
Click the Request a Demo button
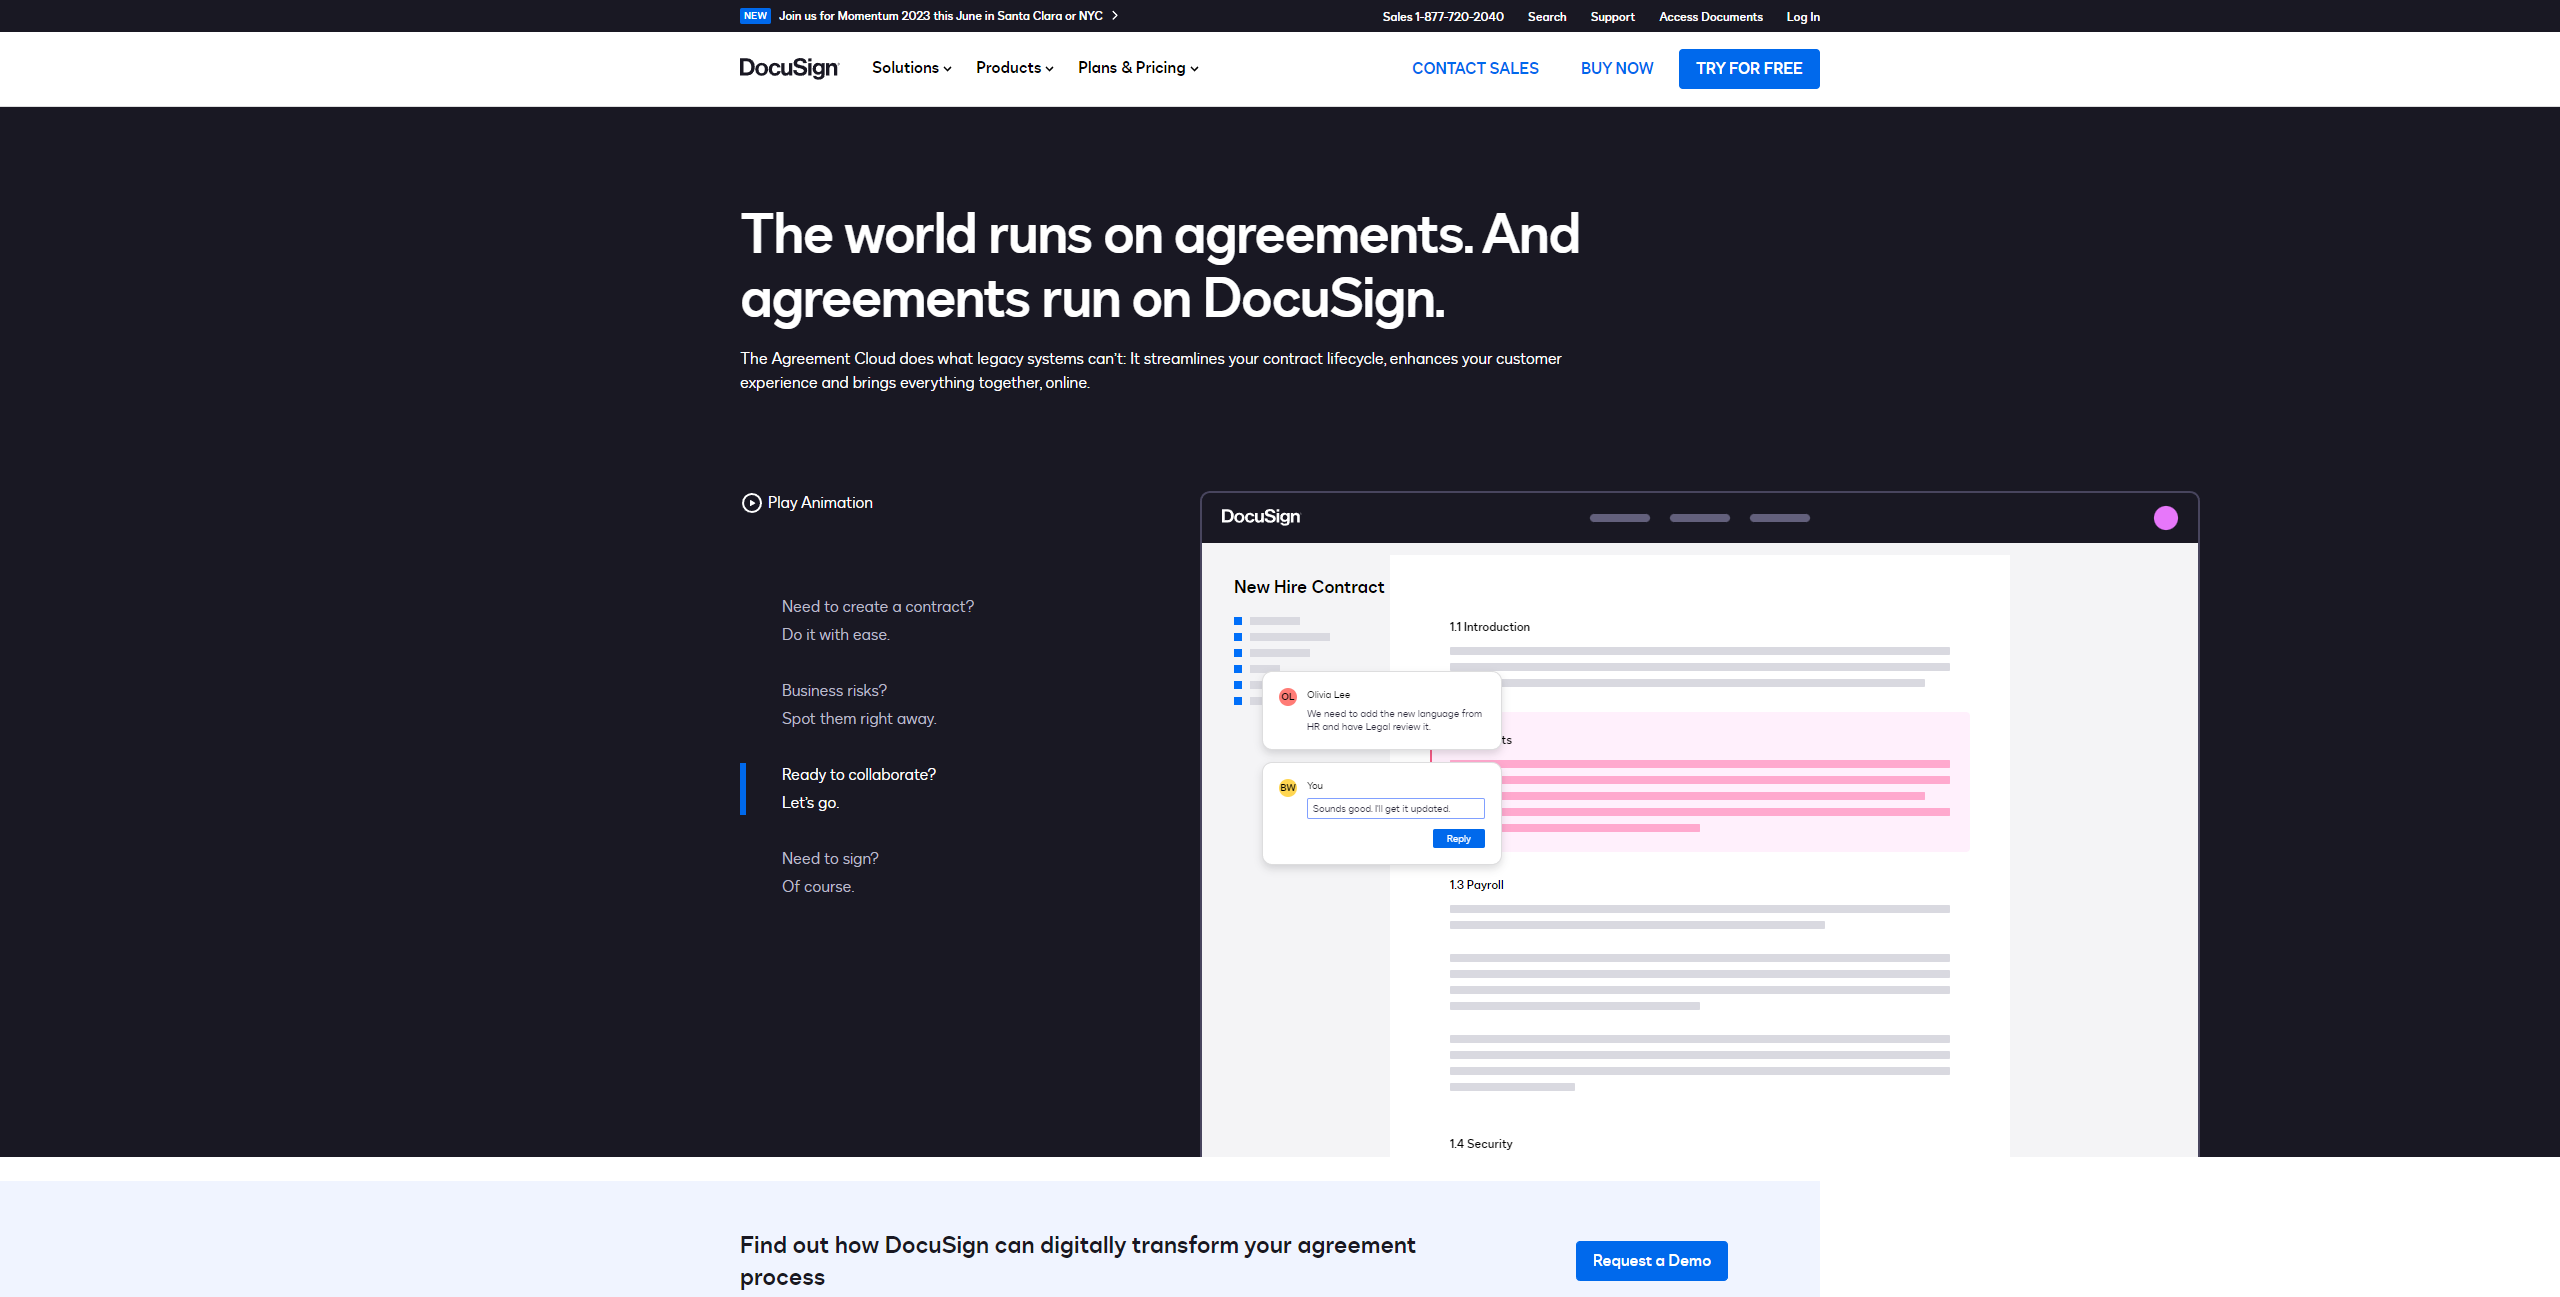pos(1651,1261)
